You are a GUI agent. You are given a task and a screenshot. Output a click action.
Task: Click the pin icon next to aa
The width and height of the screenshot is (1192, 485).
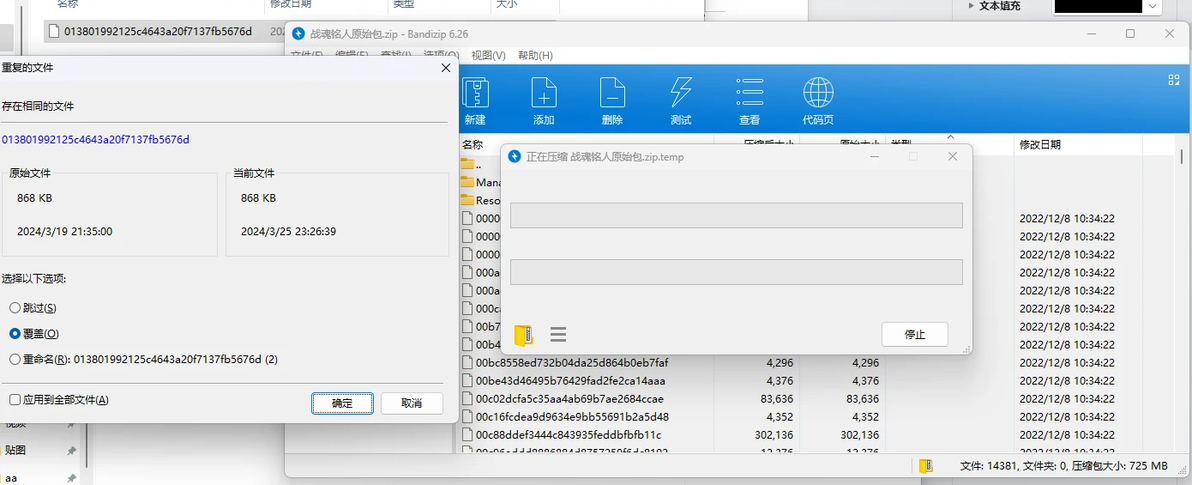71,478
